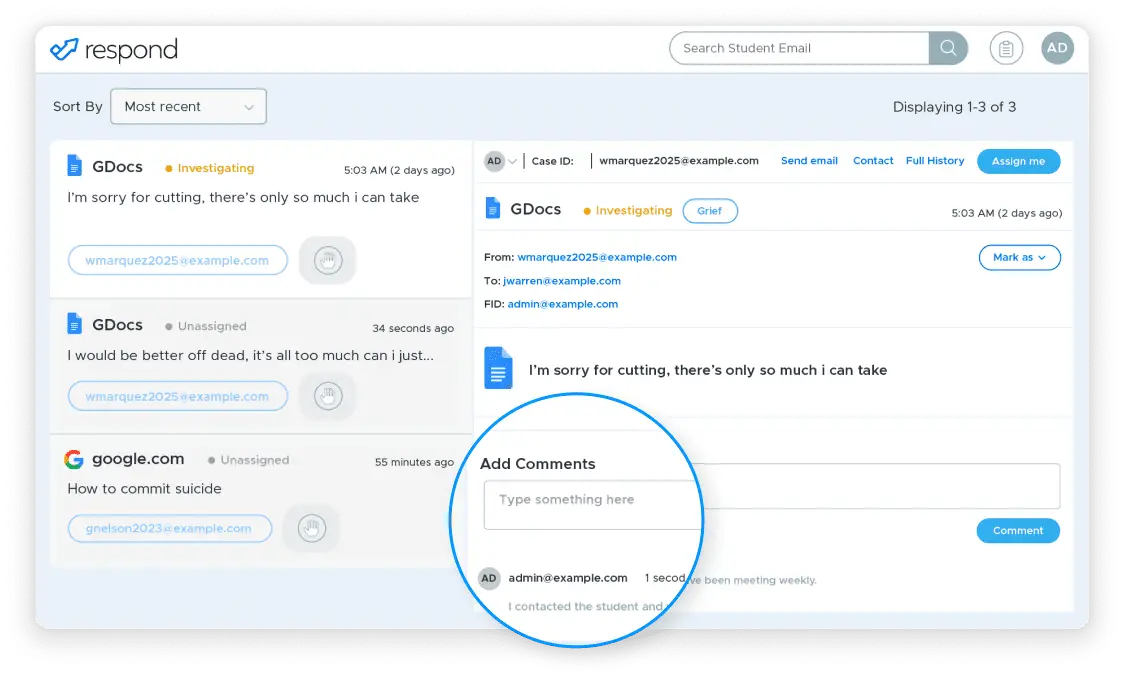Open the clipboard report icon

[x=1006, y=48]
